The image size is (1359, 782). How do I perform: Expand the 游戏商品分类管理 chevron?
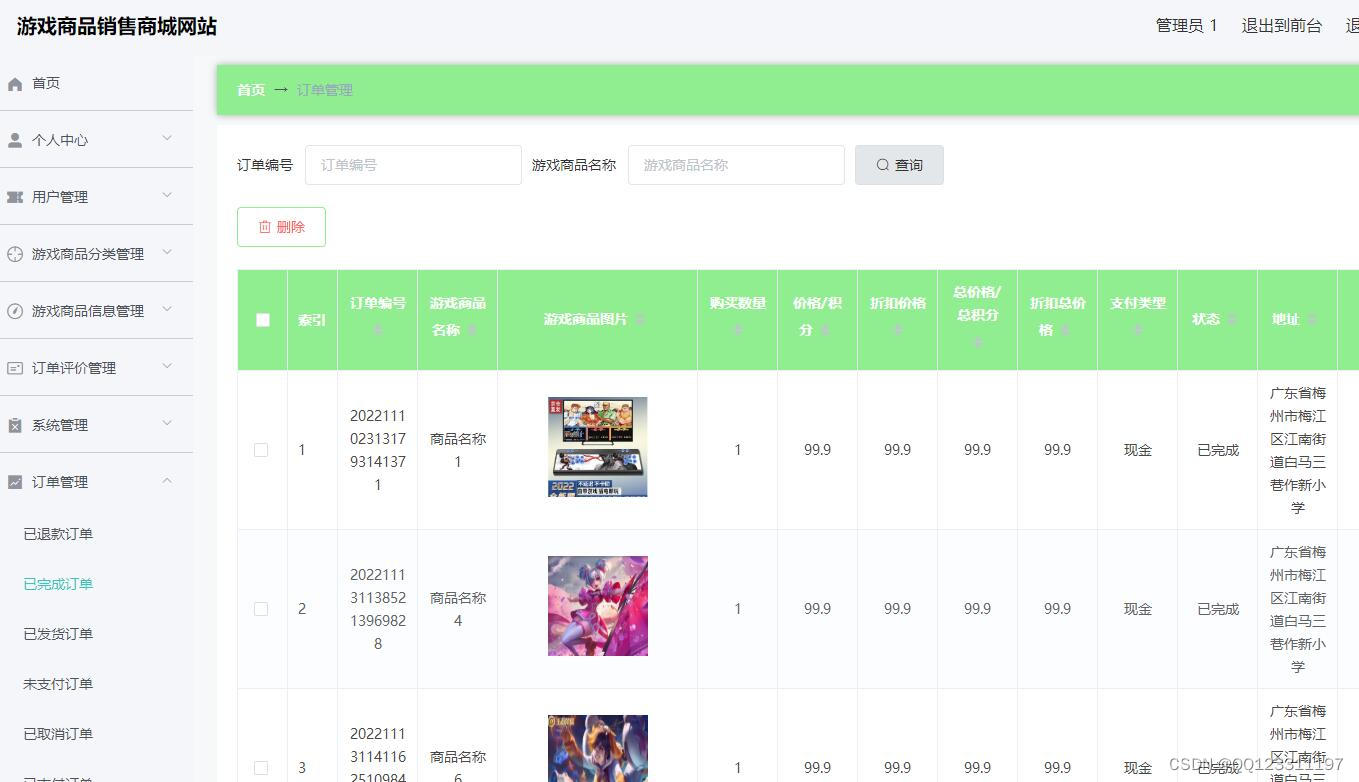tap(167, 253)
